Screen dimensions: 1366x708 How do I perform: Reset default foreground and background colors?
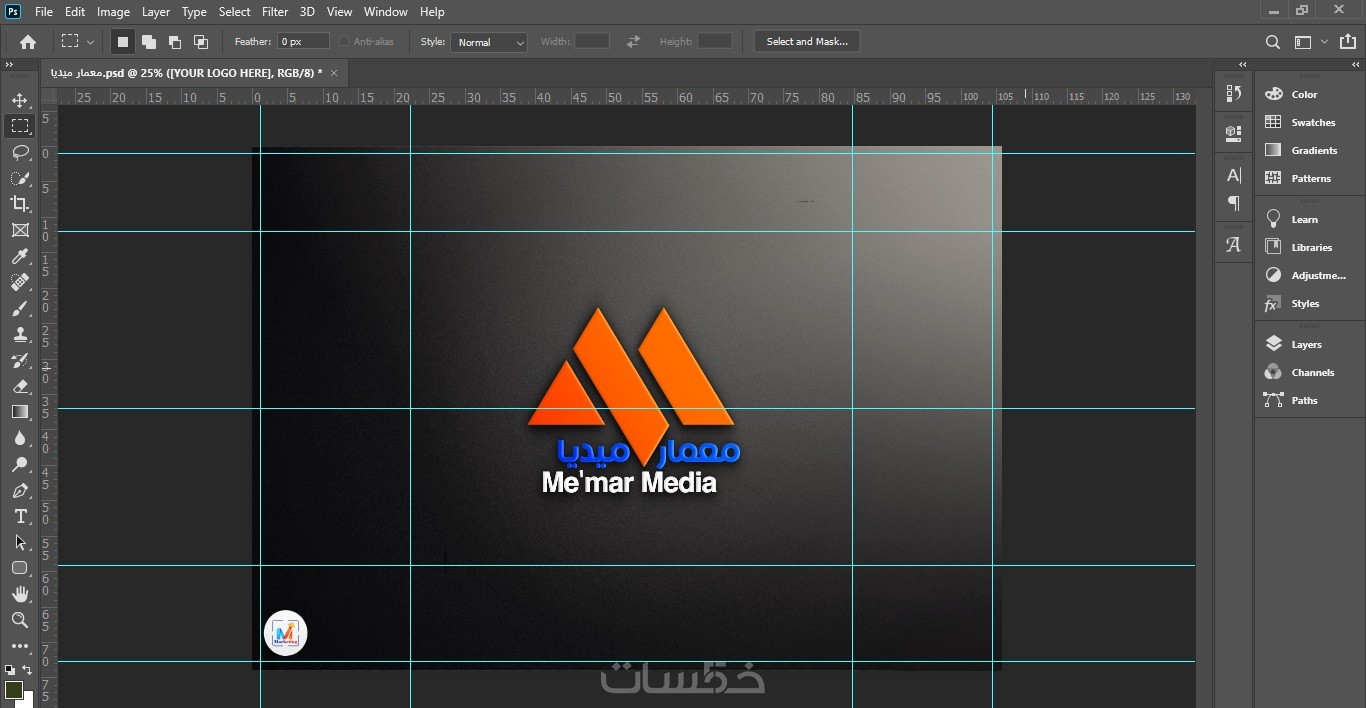10,670
